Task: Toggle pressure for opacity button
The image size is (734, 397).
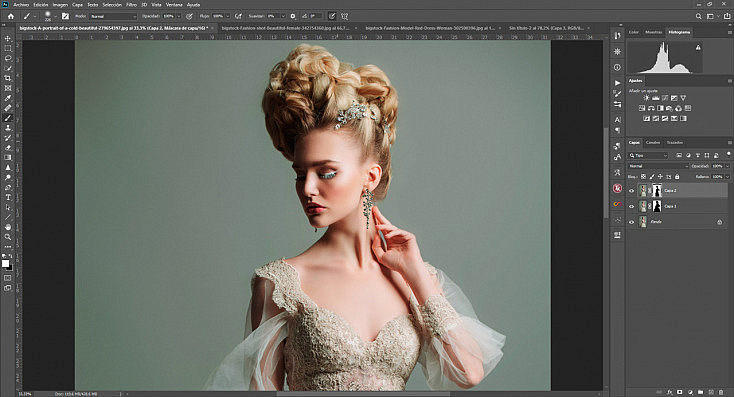Action: point(190,16)
